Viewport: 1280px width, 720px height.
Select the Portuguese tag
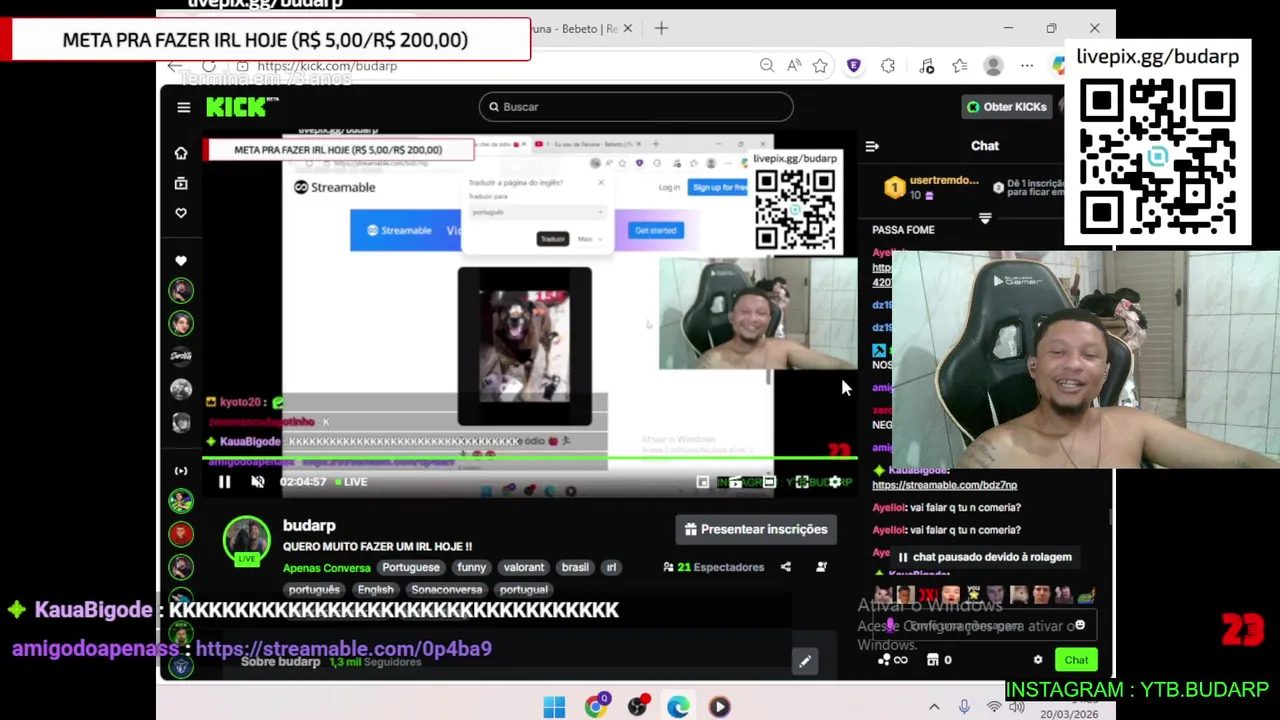click(x=410, y=567)
